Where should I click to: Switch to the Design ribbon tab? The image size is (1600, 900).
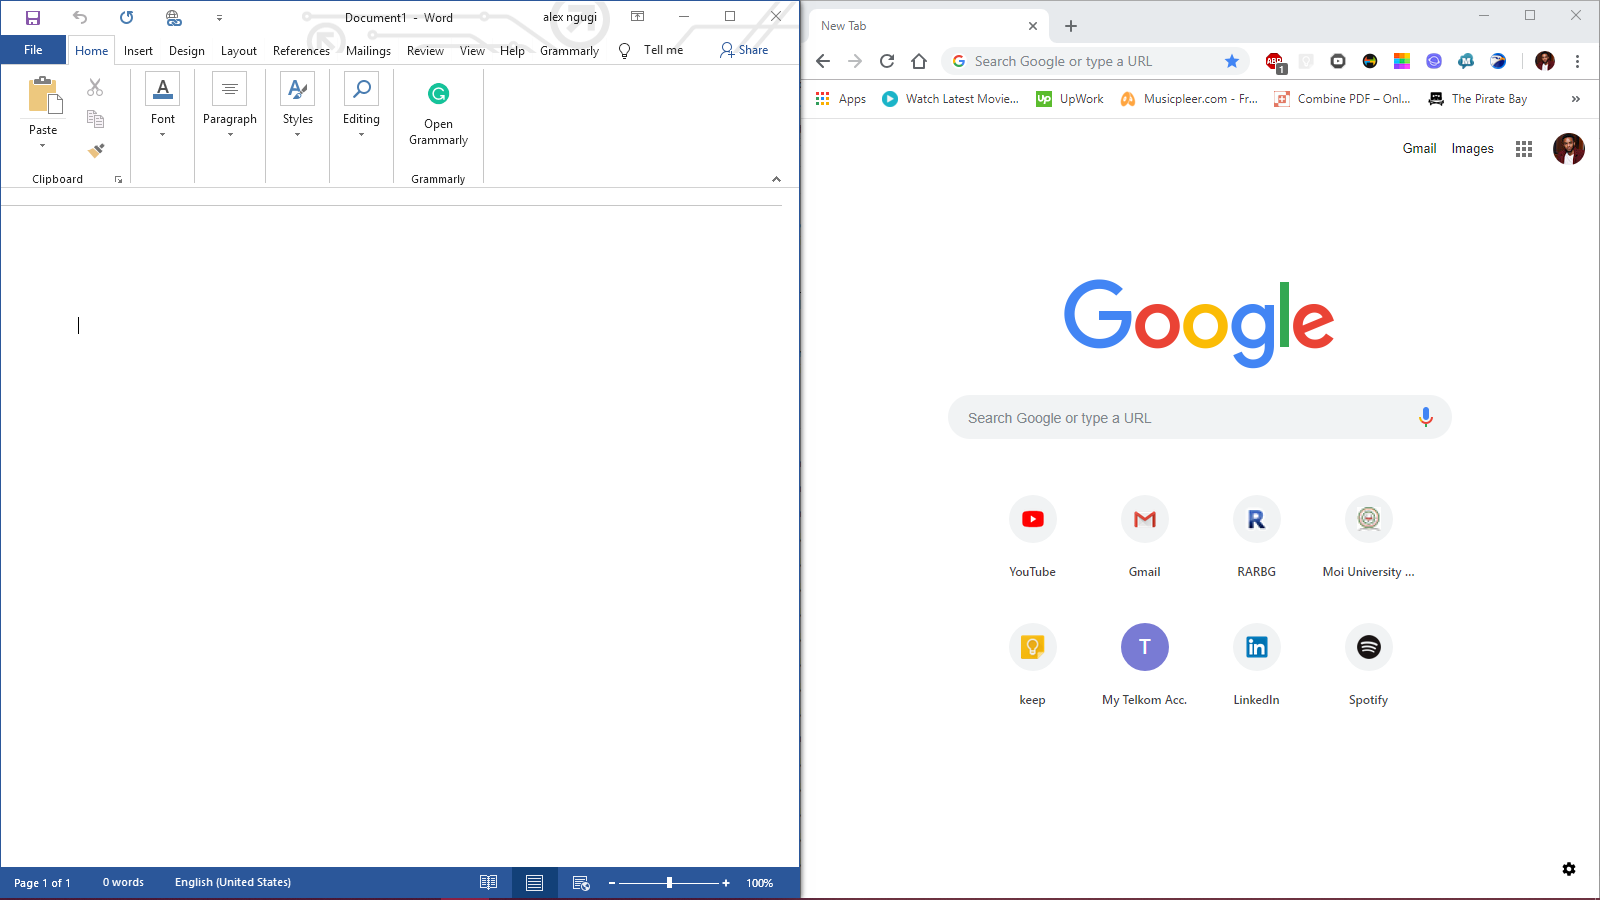[187, 51]
